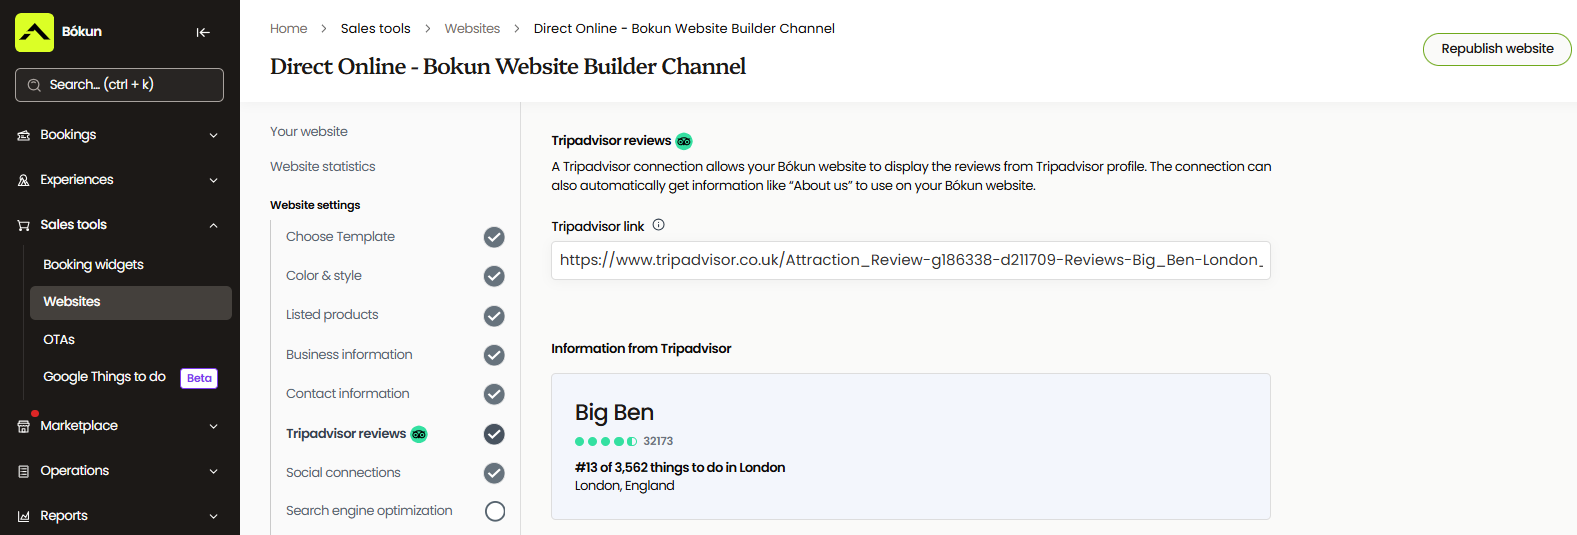This screenshot has width=1577, height=535.
Task: Click the Search engine optimization empty circle
Action: [x=494, y=511]
